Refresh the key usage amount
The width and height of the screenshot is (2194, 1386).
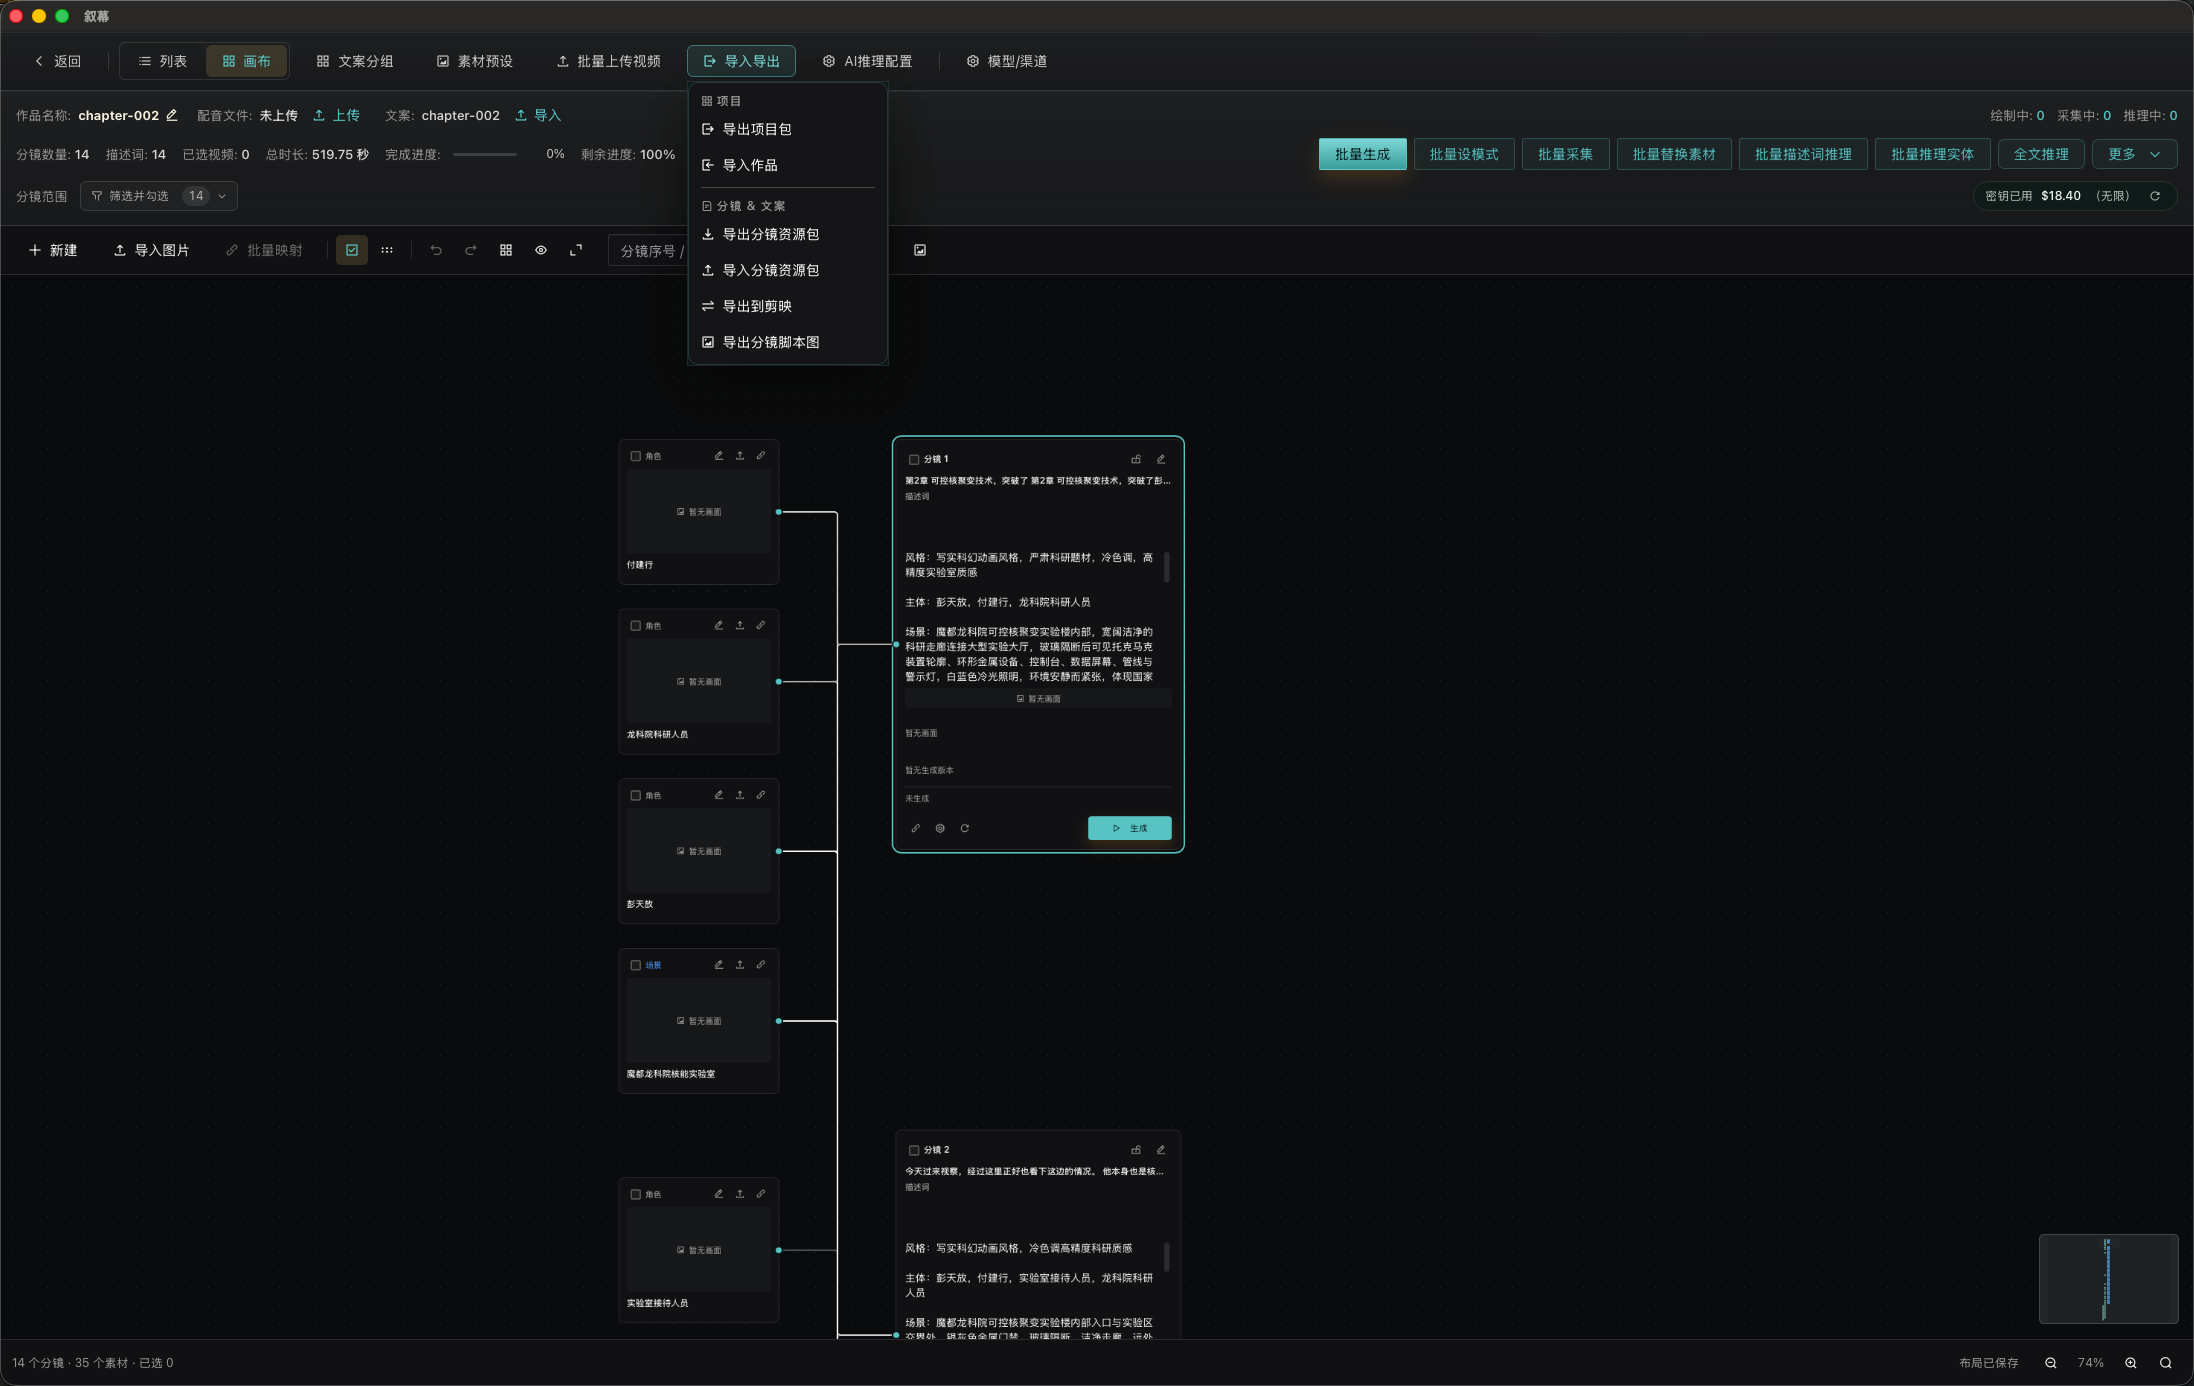coord(2155,196)
